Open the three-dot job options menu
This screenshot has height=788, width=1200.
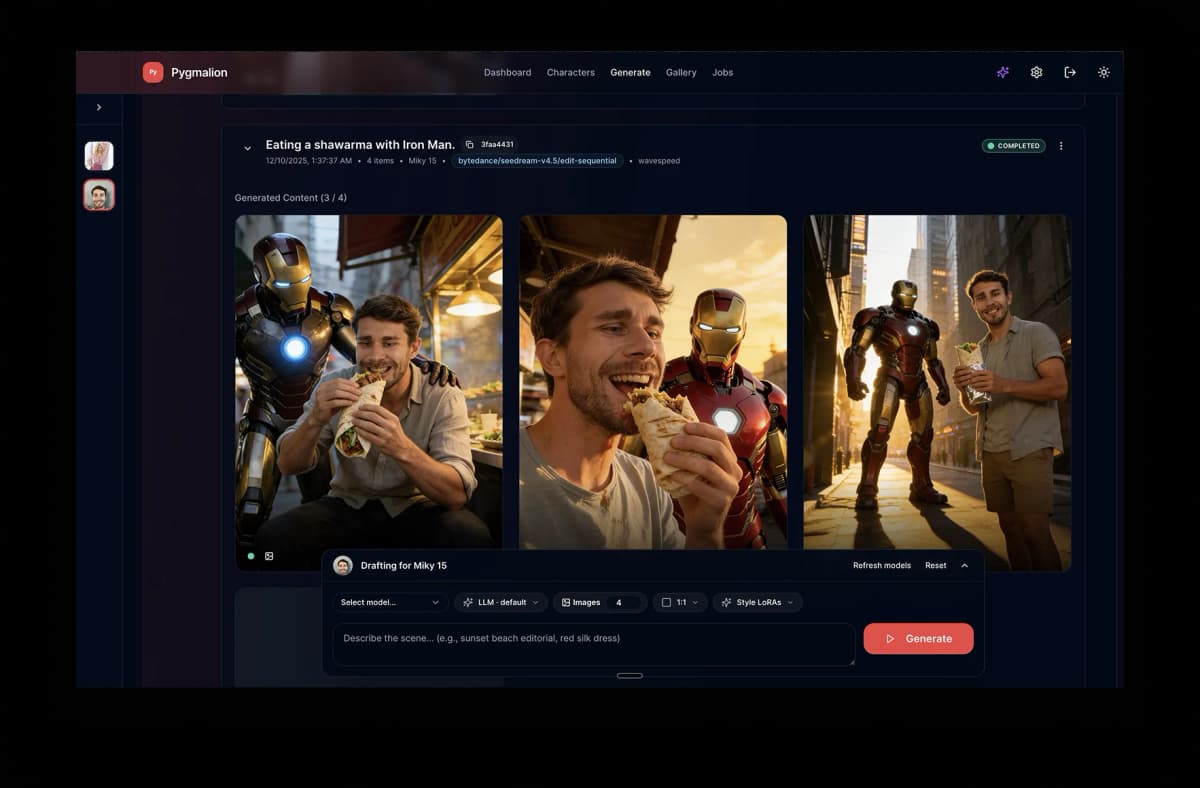click(1061, 146)
